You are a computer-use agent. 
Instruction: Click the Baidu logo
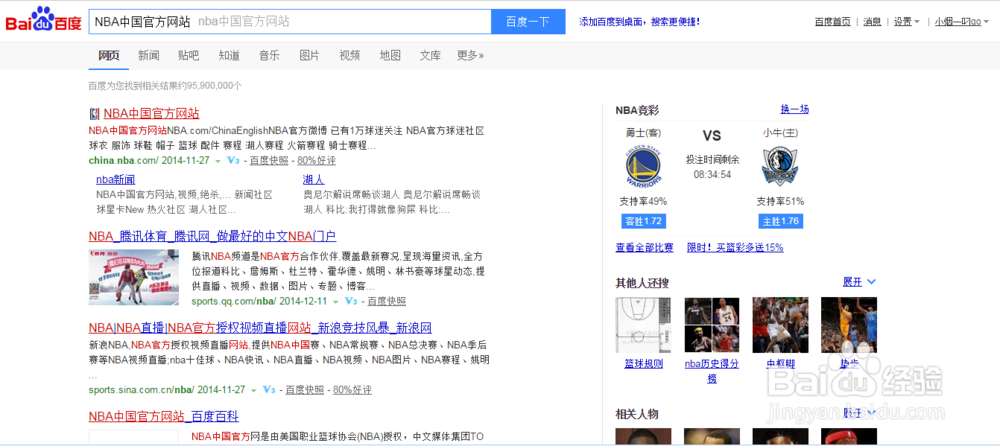pyautogui.click(x=44, y=21)
